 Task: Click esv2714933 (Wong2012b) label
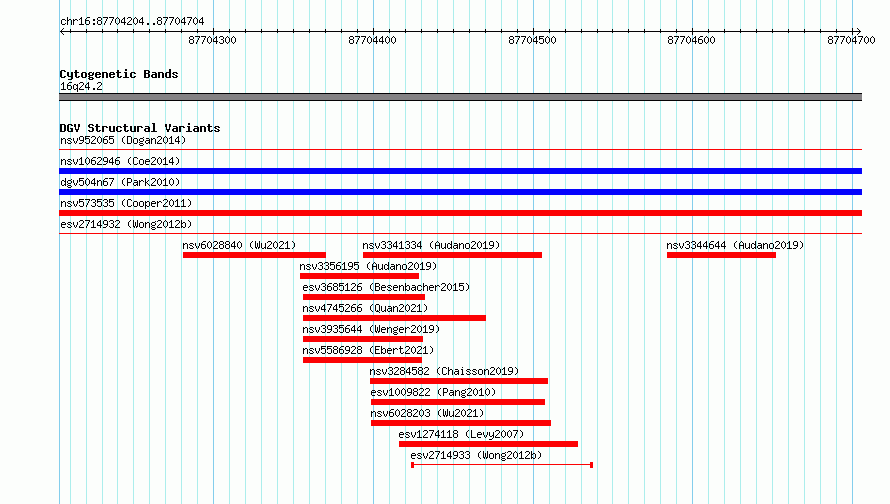(x=476, y=455)
